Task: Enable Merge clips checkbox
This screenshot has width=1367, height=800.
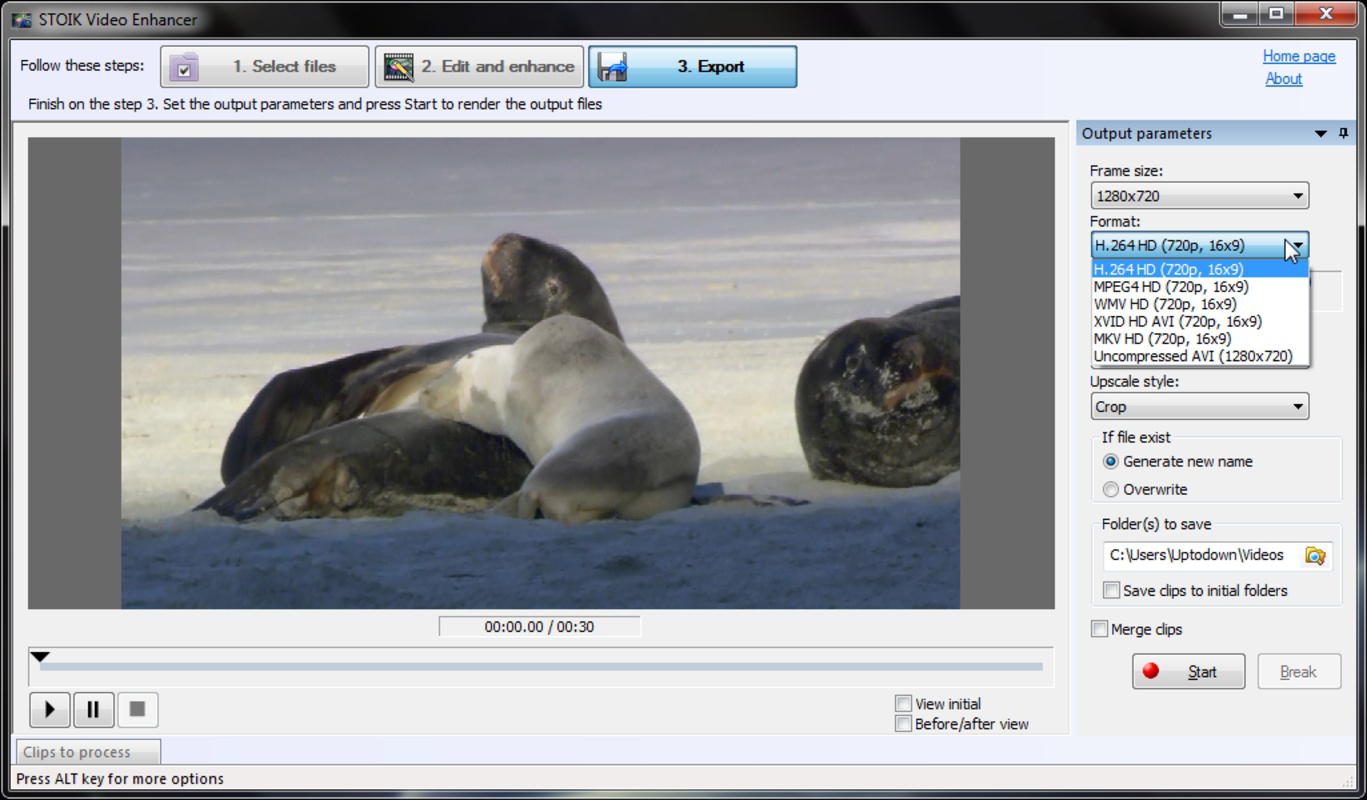Action: pos(1100,630)
